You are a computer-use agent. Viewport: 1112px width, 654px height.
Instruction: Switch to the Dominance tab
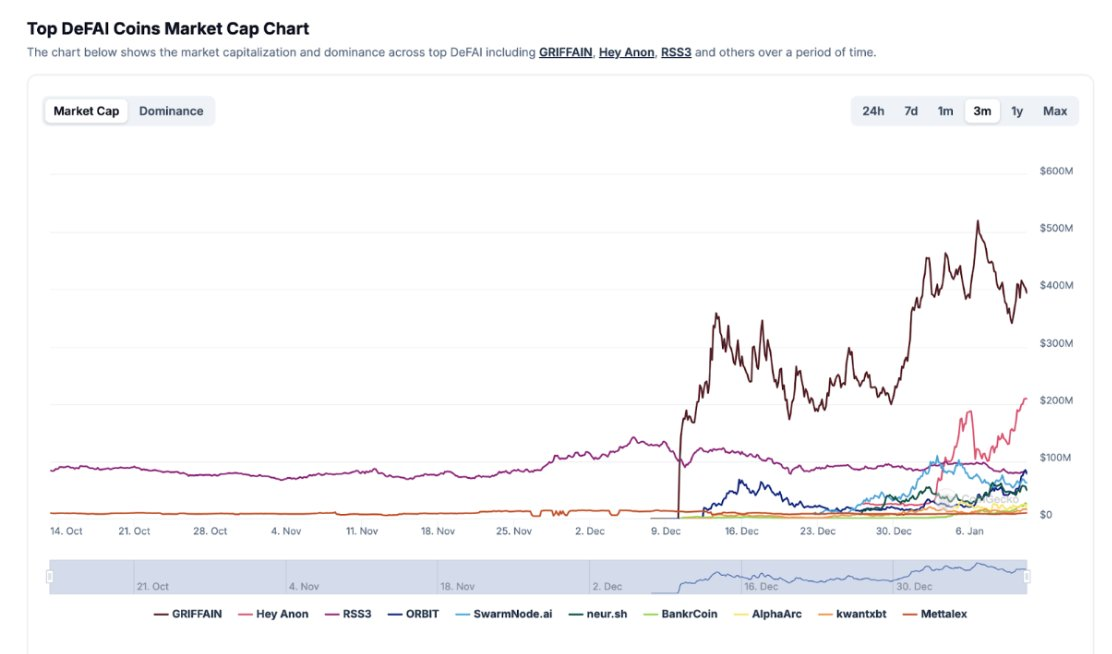click(171, 111)
